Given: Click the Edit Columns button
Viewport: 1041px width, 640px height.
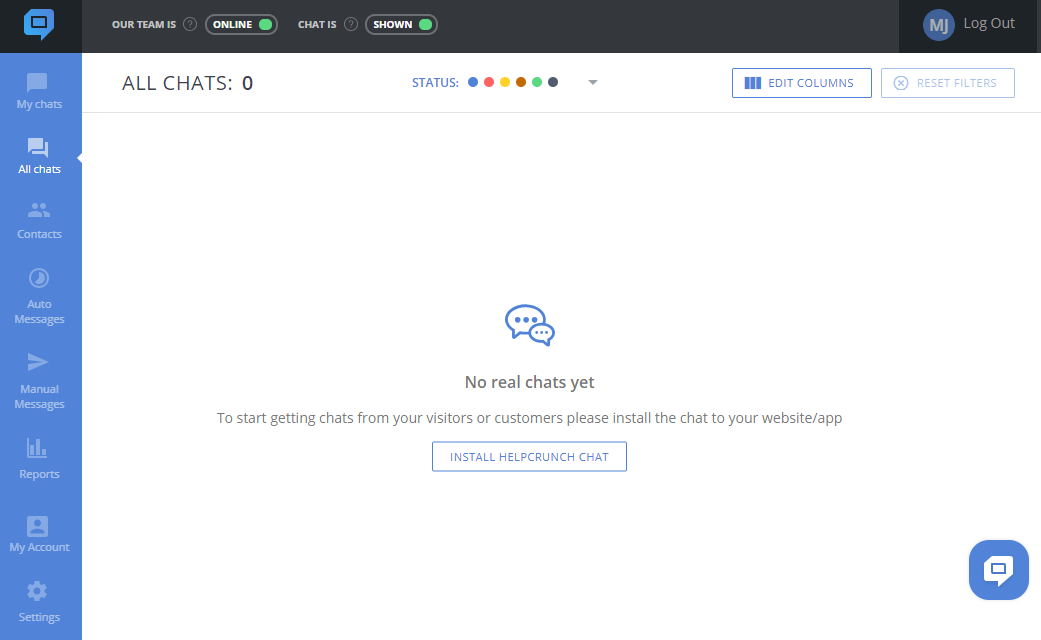Looking at the screenshot, I should (801, 83).
